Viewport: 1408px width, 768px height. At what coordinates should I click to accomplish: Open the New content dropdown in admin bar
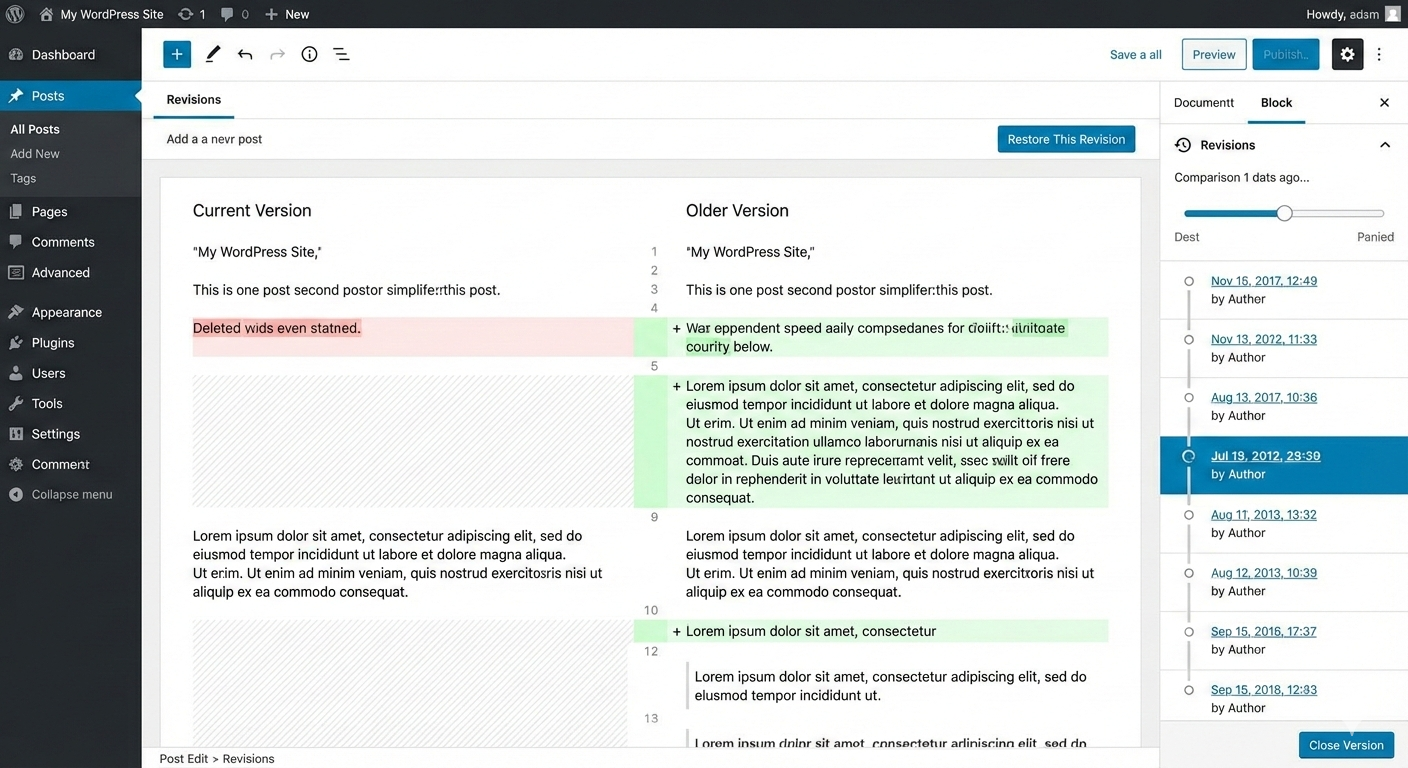pos(287,14)
